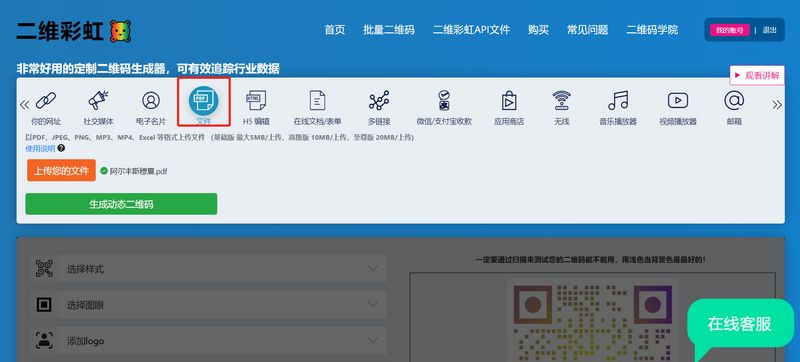Choose the 音乐播放器 music icon
The image size is (800, 362).
click(x=618, y=100)
